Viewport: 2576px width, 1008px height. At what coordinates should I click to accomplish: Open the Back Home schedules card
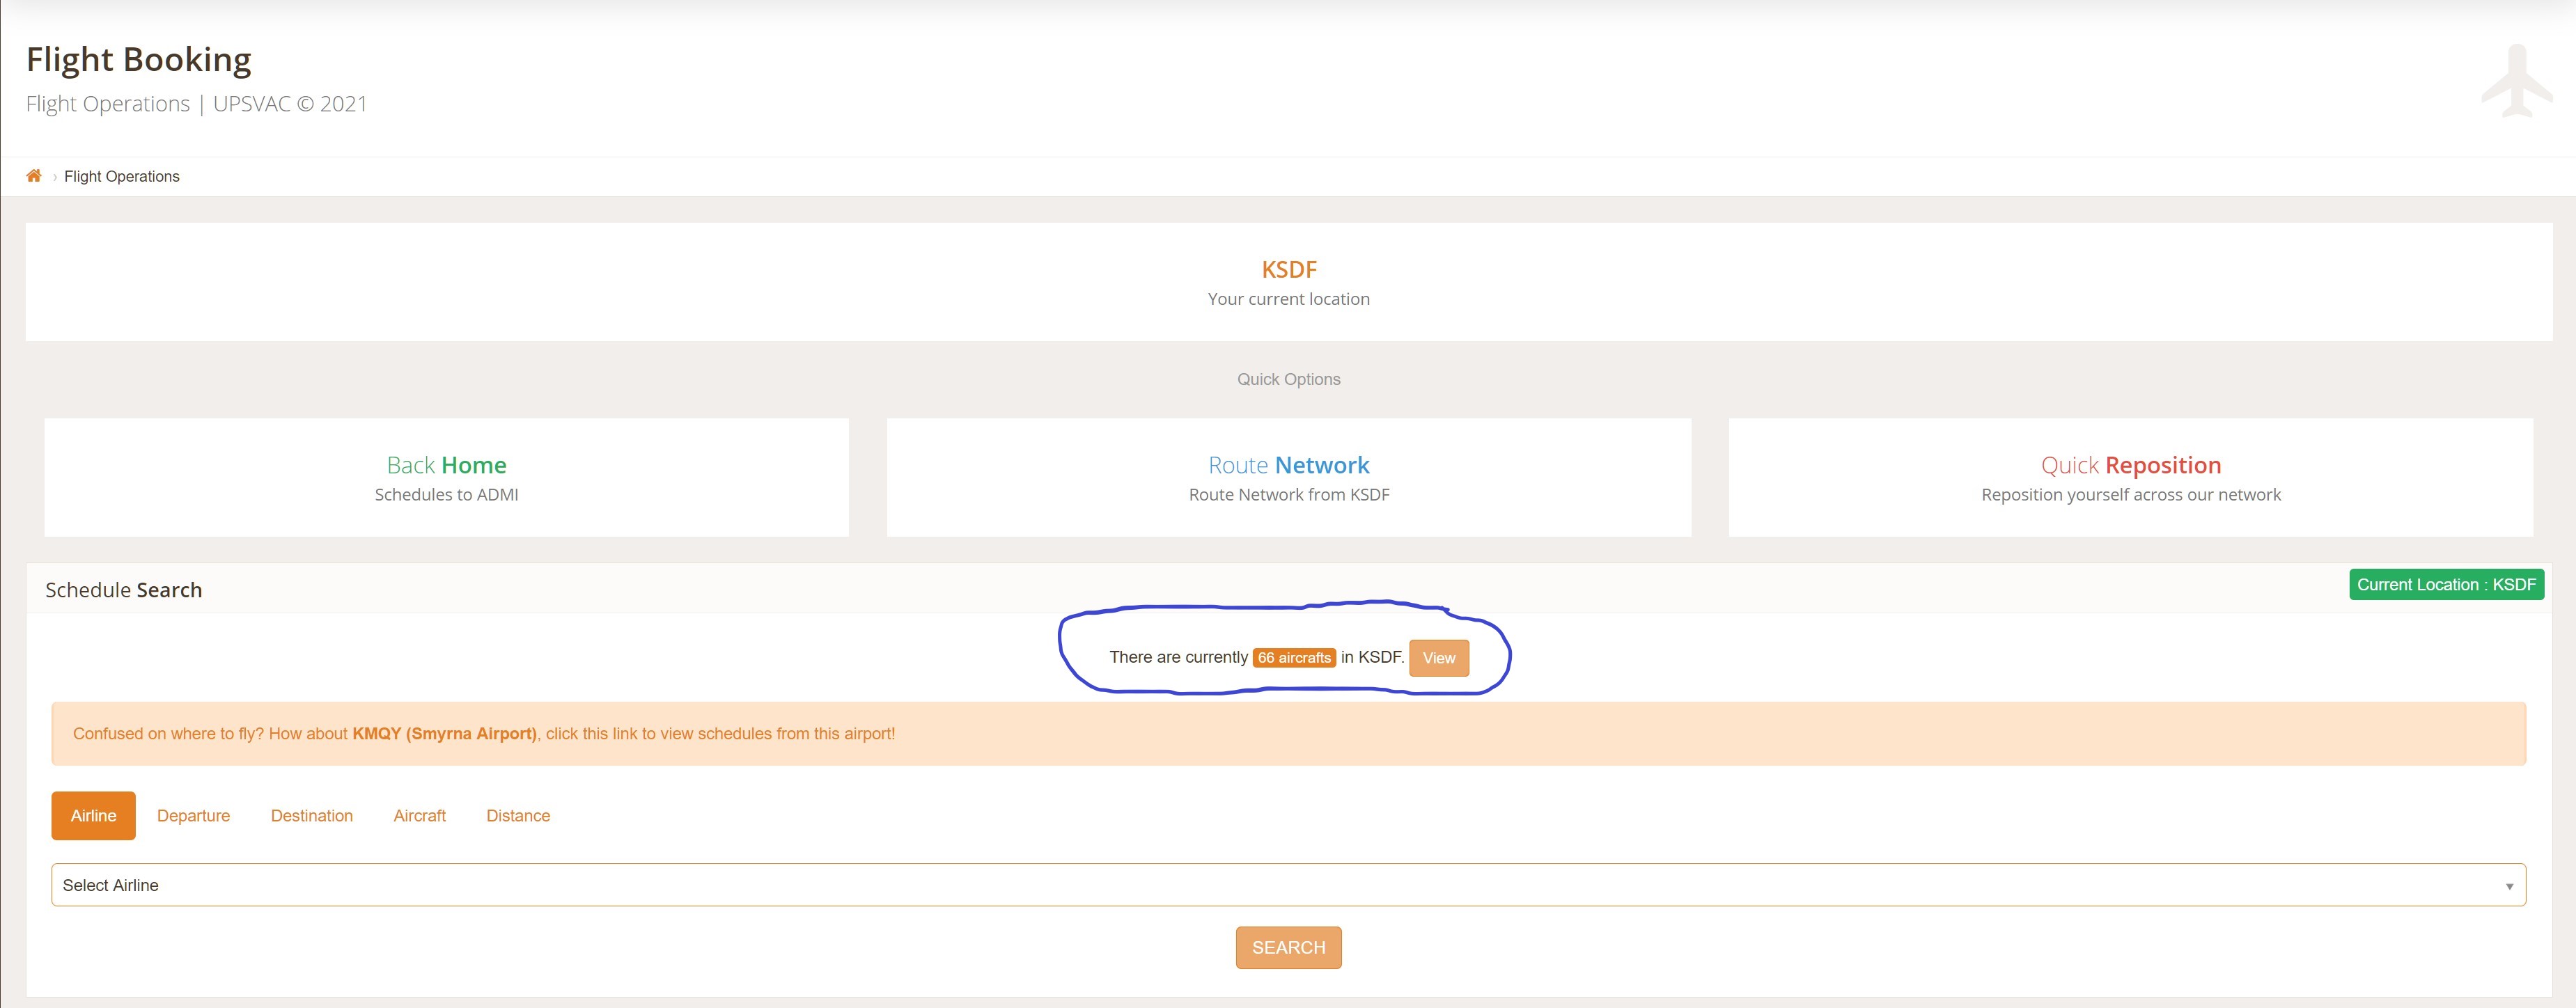tap(446, 478)
